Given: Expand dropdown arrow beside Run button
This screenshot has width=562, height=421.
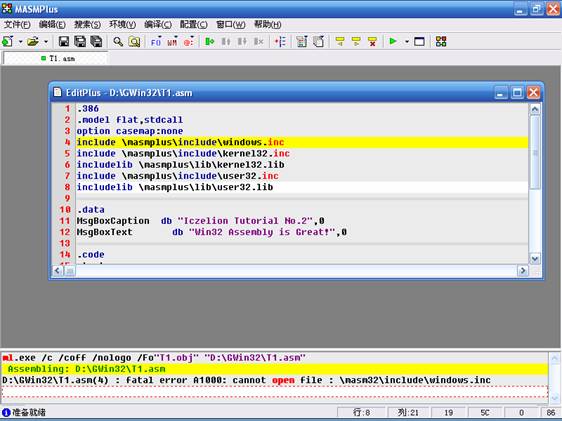Looking at the screenshot, I should [x=407, y=42].
